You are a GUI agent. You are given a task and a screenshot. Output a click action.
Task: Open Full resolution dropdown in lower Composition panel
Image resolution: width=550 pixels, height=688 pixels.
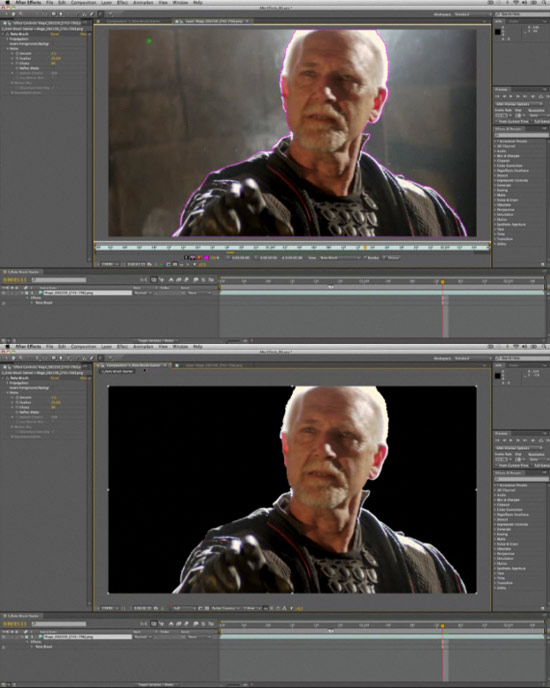tap(183, 608)
